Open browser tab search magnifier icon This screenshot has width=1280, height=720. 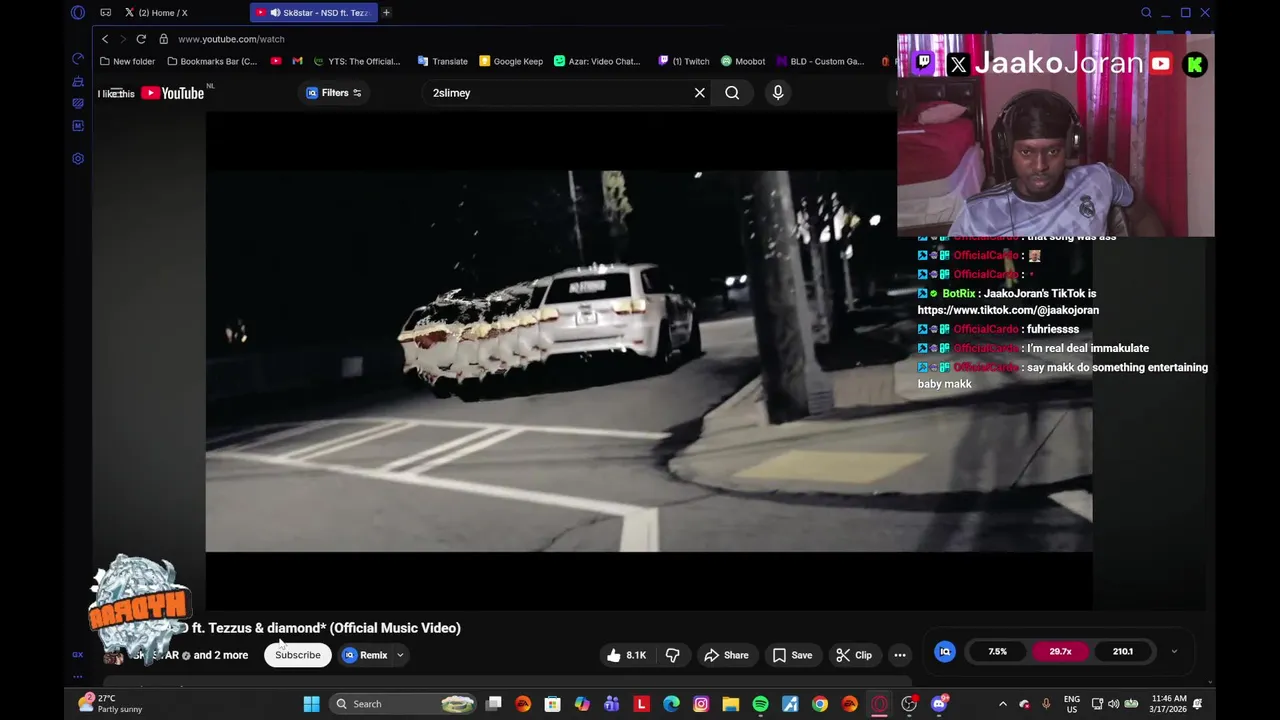(1146, 13)
